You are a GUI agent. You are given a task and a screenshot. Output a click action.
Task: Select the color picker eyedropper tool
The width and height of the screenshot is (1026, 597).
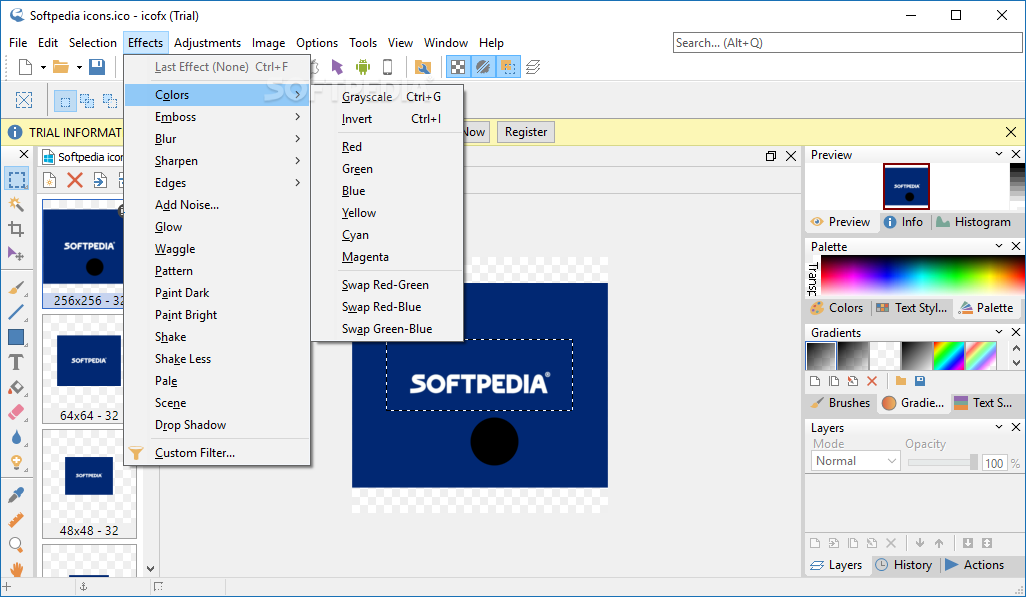click(16, 495)
